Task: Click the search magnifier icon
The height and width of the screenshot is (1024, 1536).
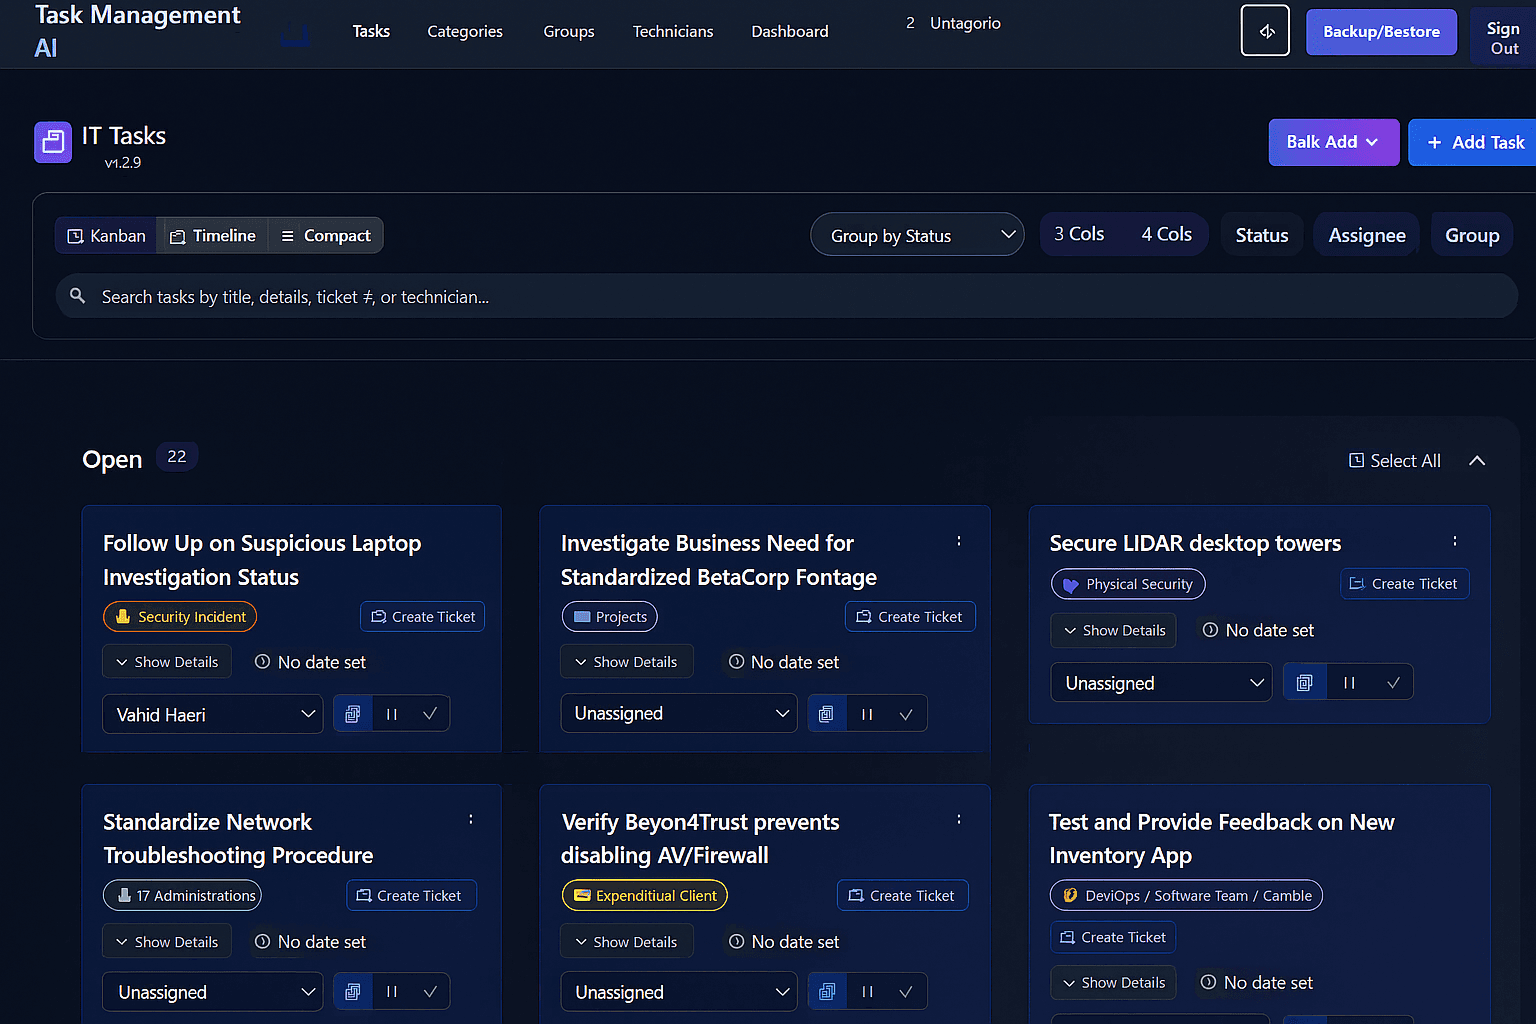Action: [x=78, y=296]
